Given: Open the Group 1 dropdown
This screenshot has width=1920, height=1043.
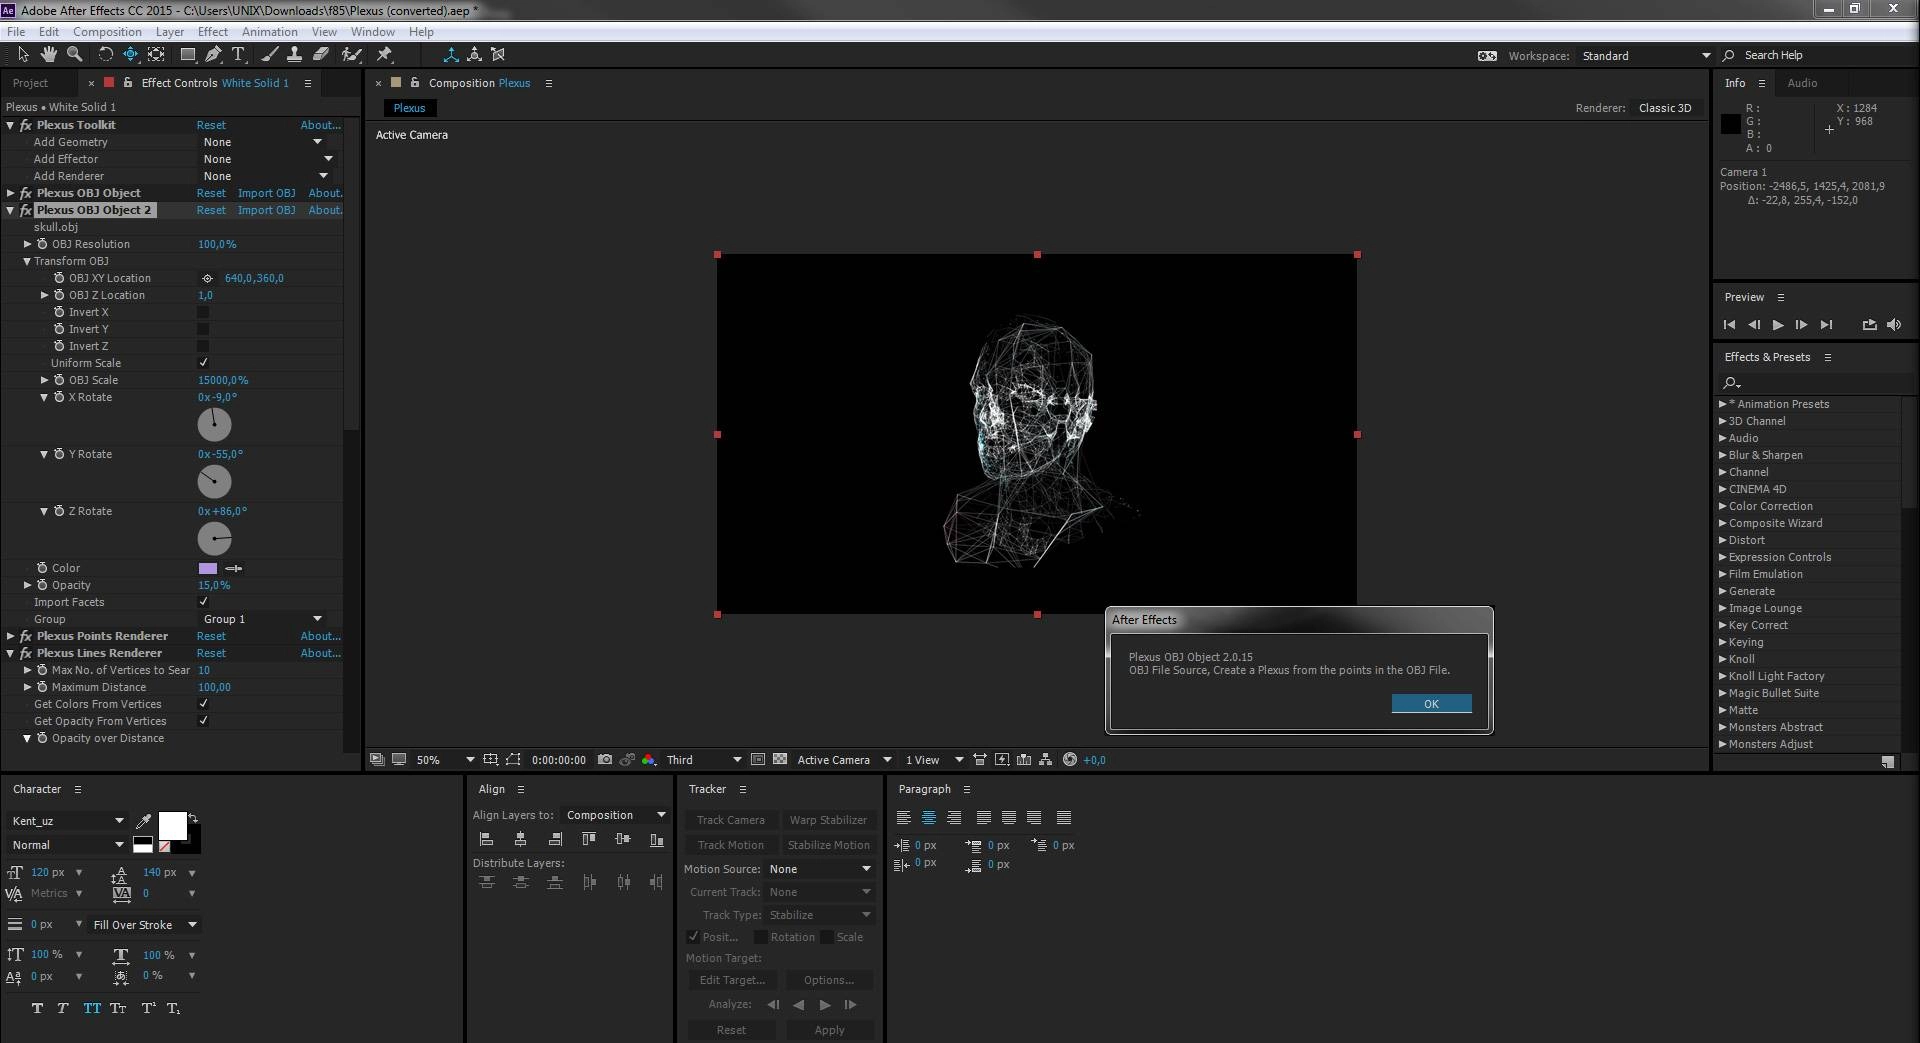Looking at the screenshot, I should point(262,619).
